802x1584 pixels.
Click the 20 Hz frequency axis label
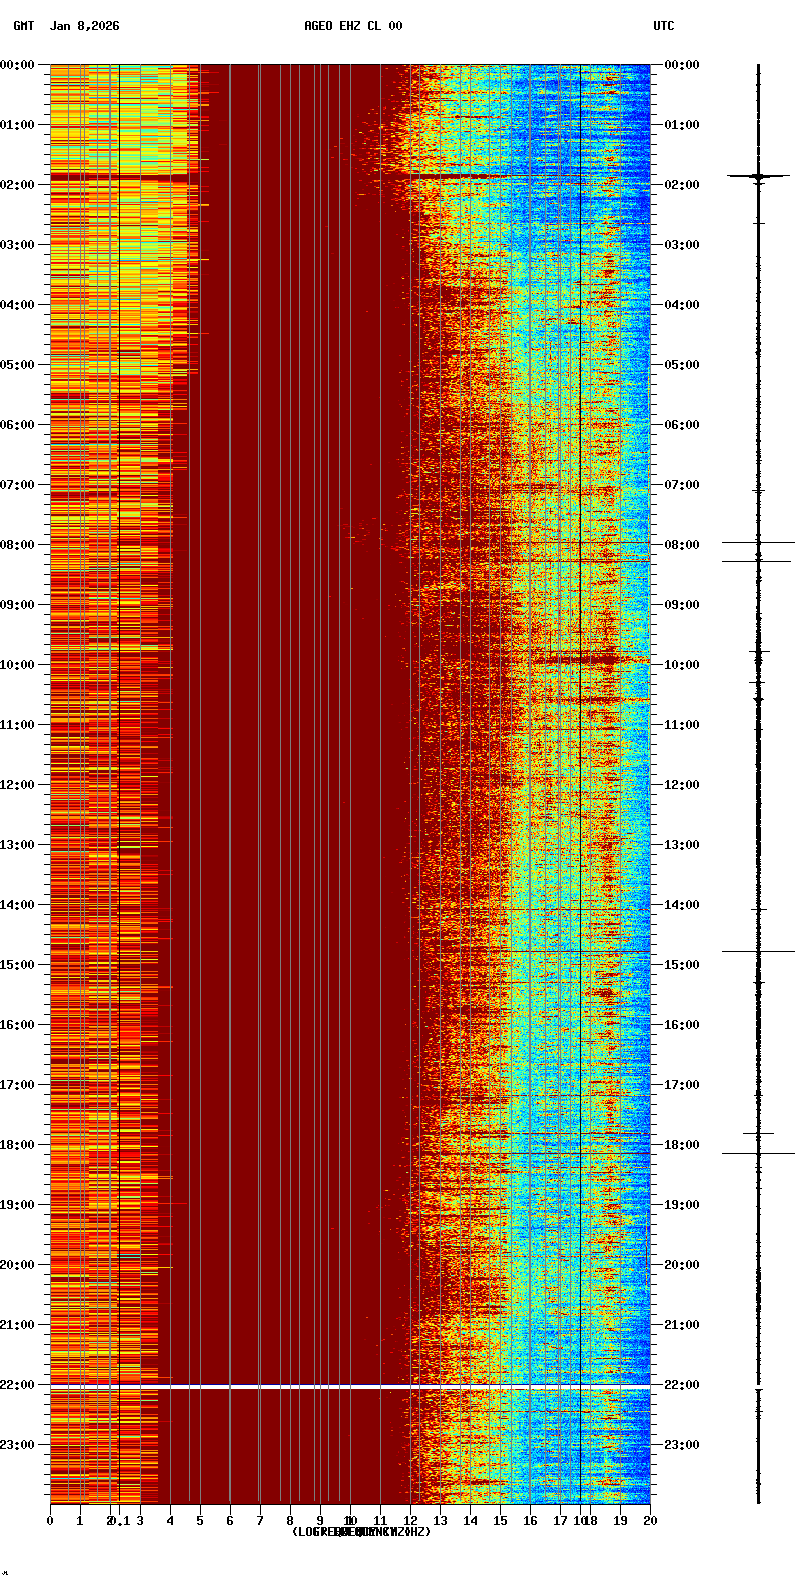[x=650, y=1521]
